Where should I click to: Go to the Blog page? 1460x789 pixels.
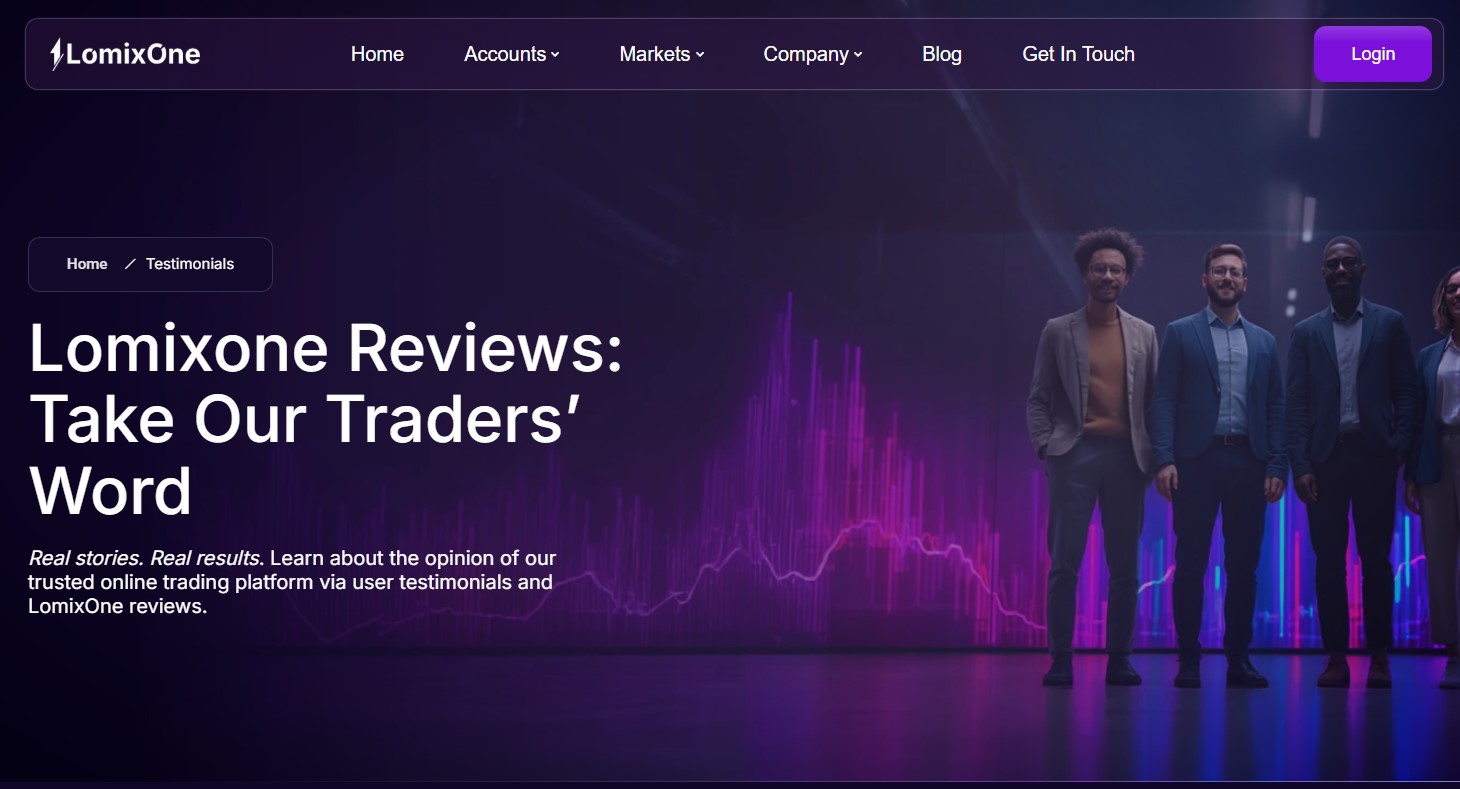pos(942,54)
